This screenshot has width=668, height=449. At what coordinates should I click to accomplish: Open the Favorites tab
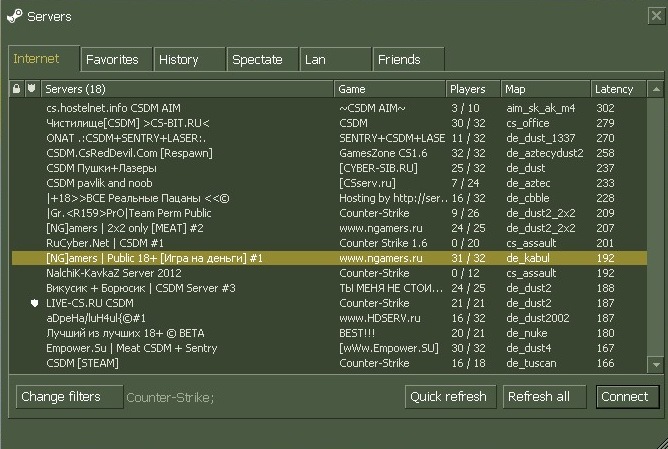(x=117, y=59)
